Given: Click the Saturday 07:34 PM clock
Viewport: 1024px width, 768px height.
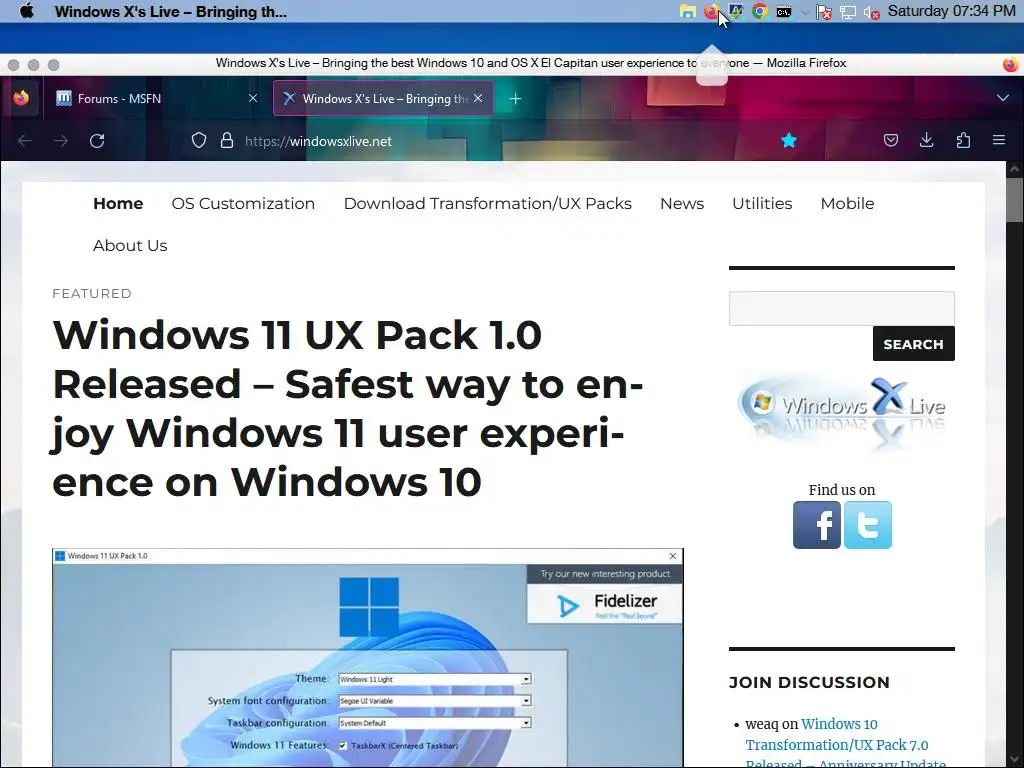Looking at the screenshot, I should (x=952, y=11).
